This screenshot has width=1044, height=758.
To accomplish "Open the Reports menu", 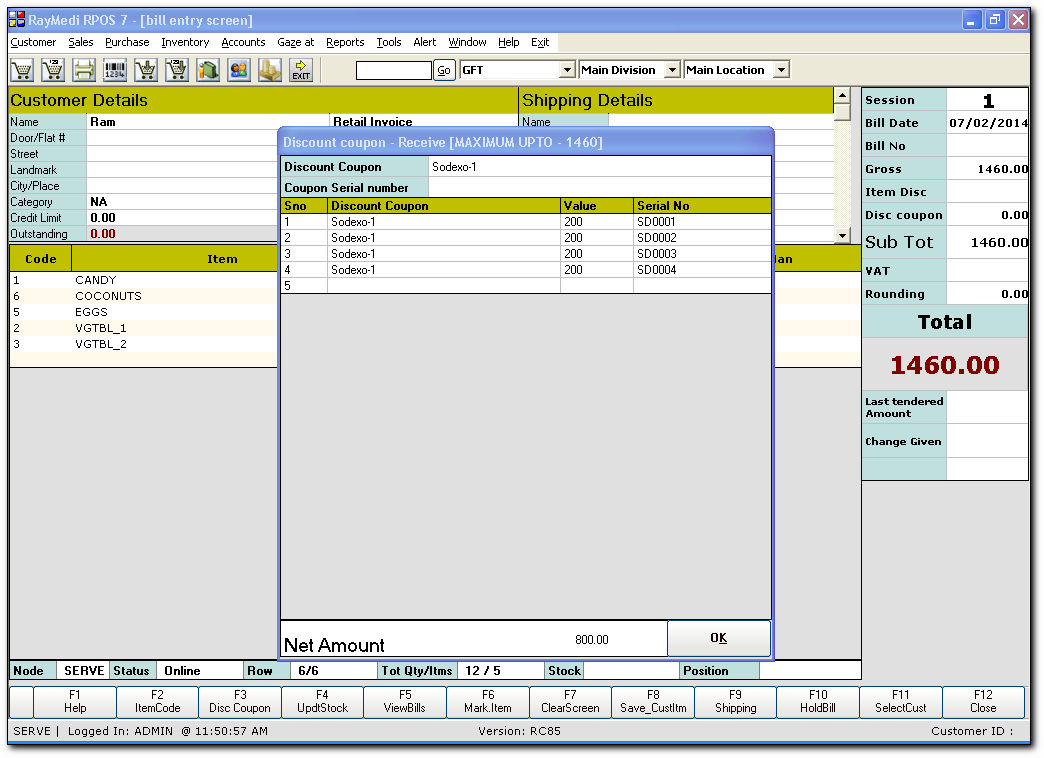I will [345, 42].
